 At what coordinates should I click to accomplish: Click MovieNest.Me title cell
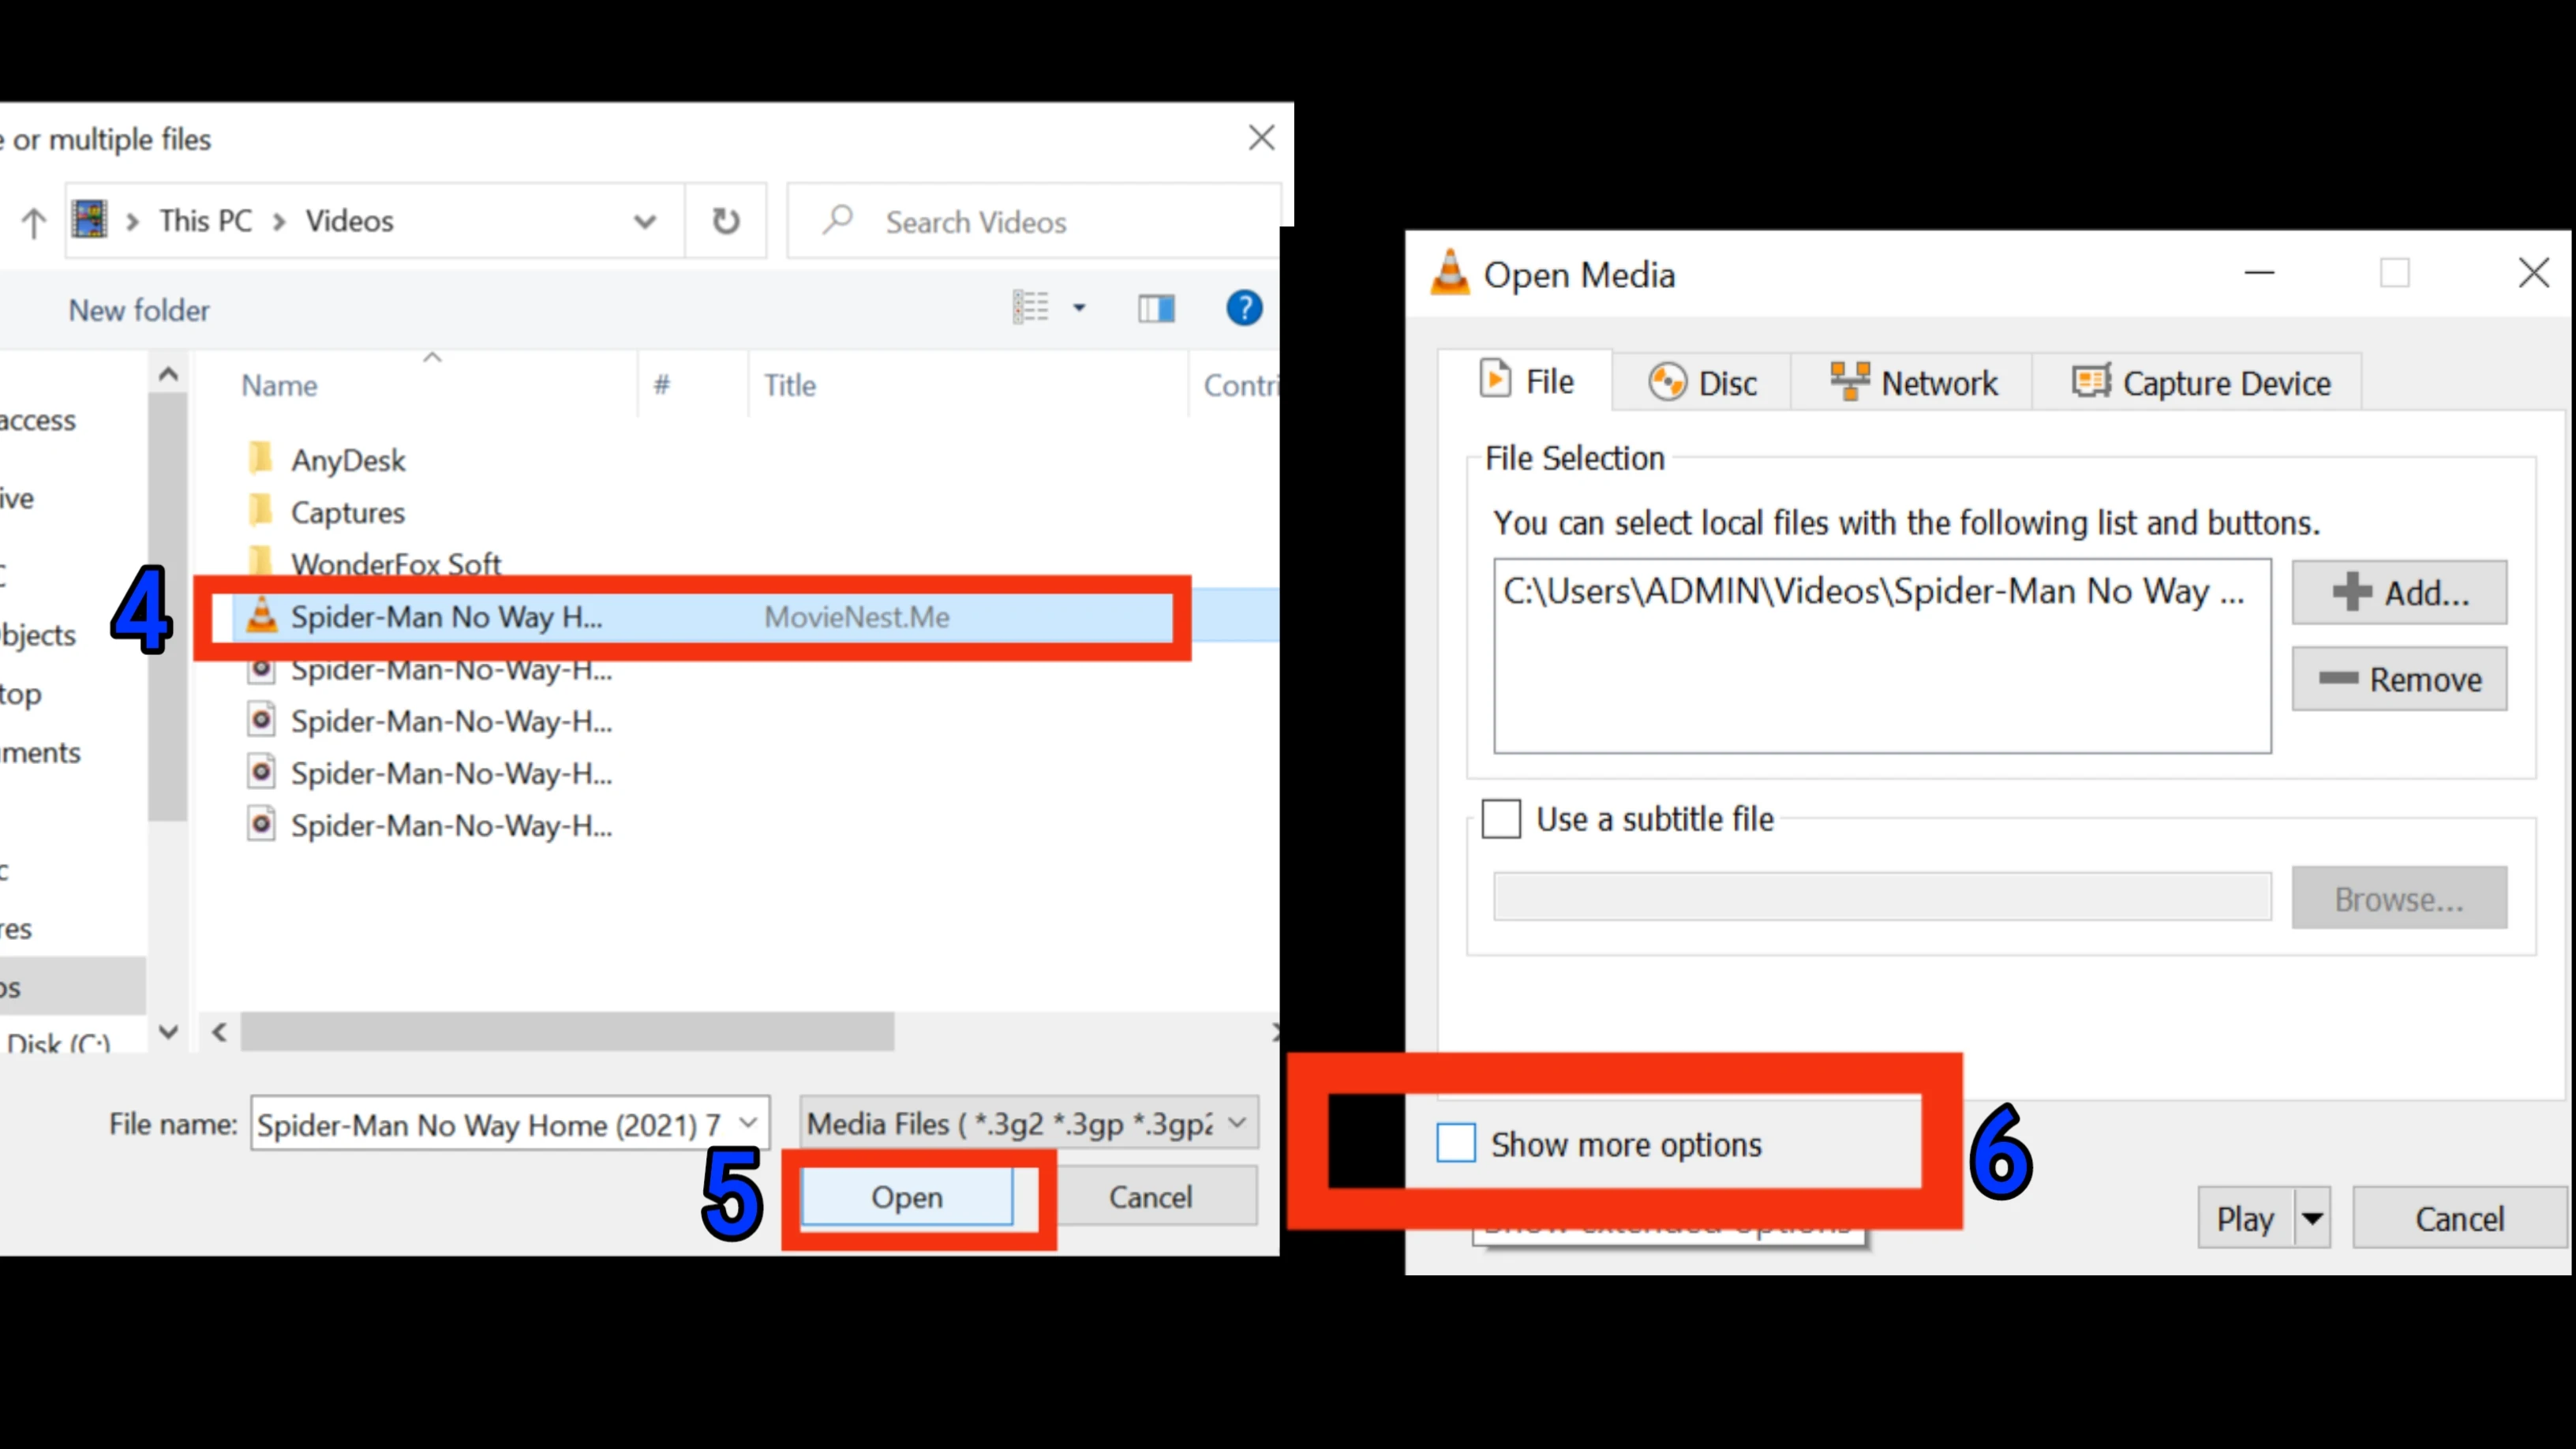(857, 617)
